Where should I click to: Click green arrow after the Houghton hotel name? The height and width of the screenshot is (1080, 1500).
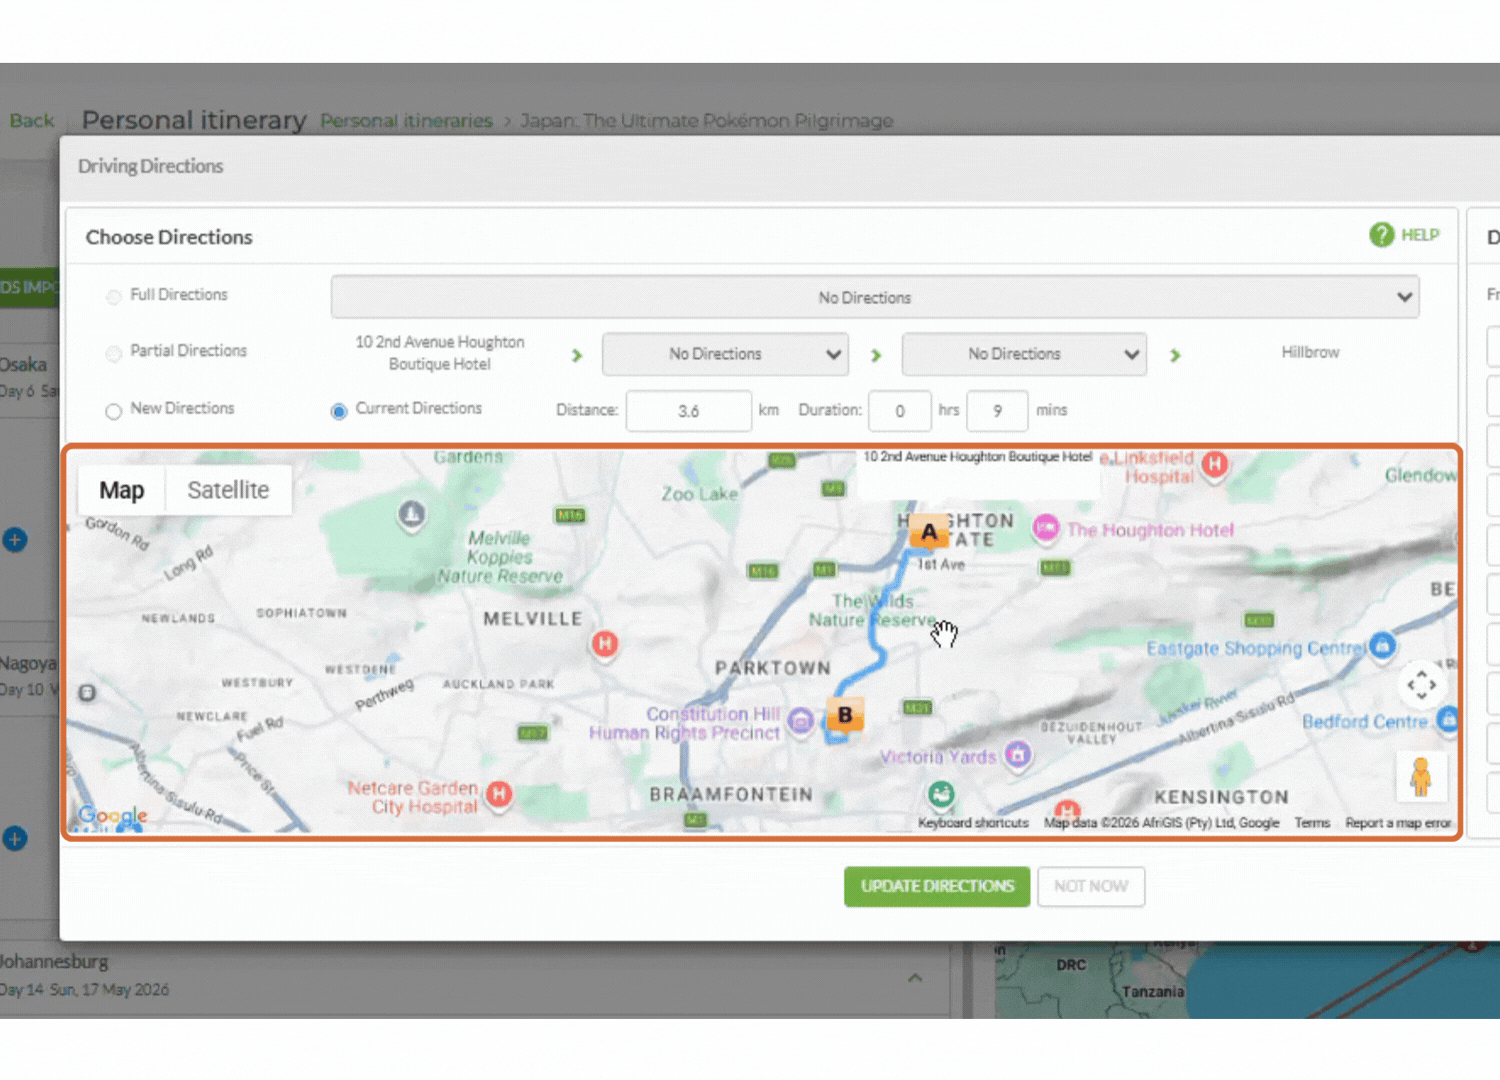(577, 355)
